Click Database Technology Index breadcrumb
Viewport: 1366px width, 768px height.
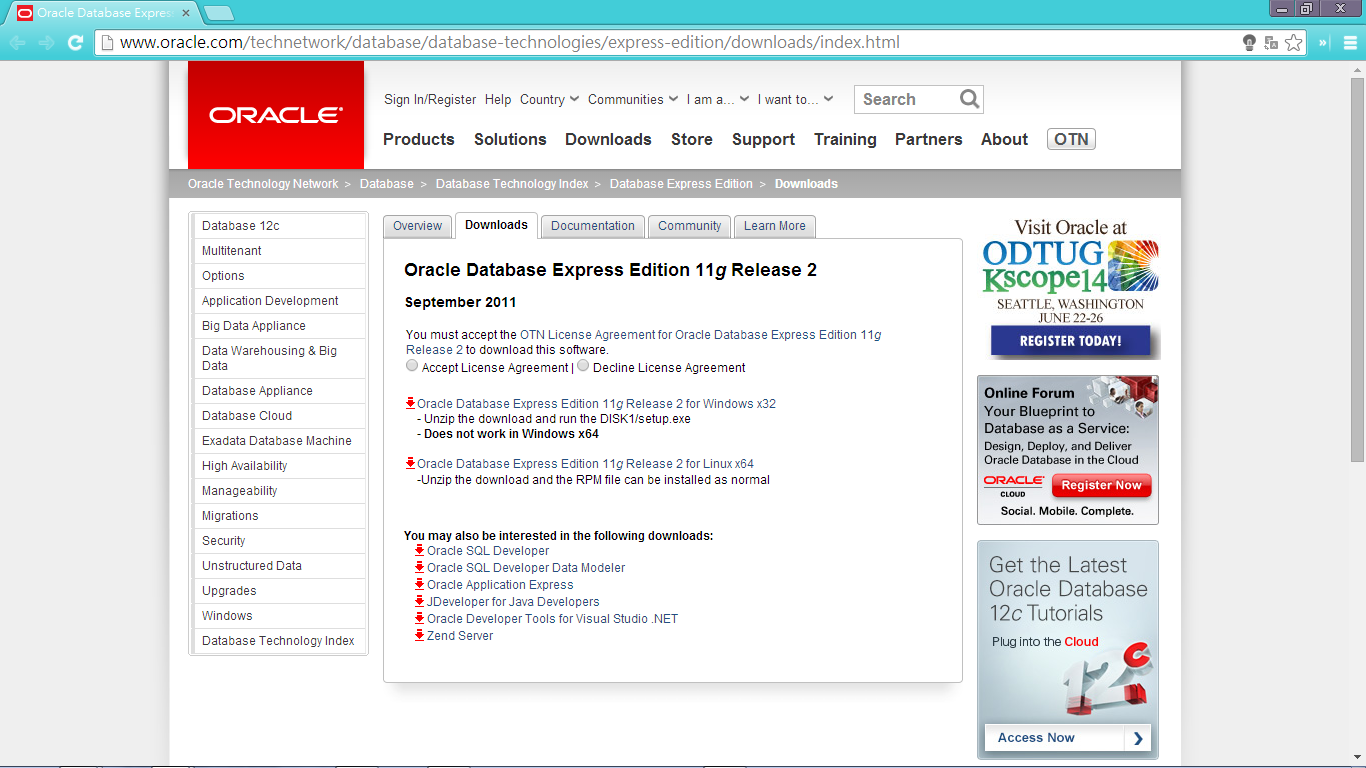512,184
